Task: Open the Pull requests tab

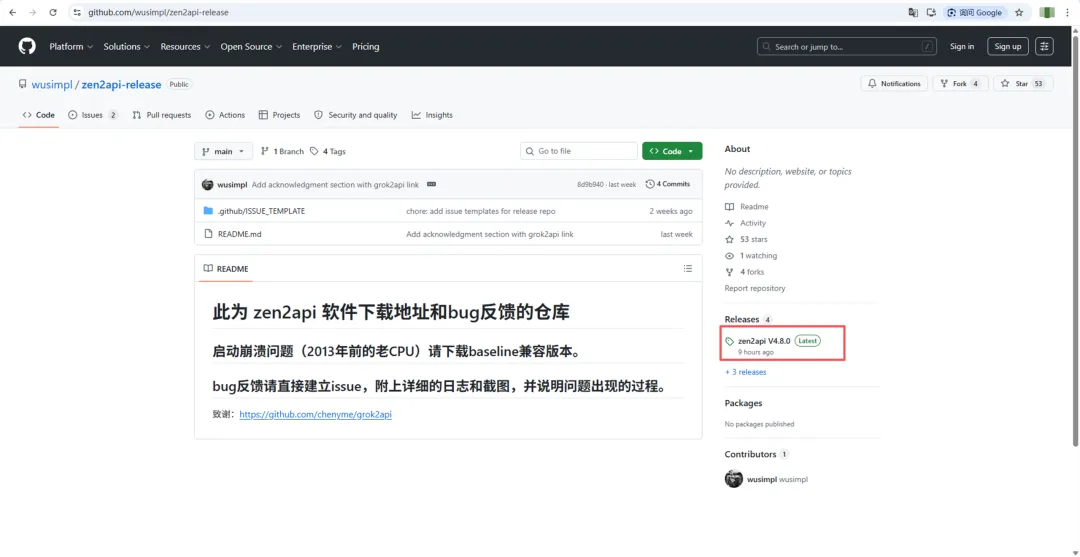Action: tap(162, 115)
